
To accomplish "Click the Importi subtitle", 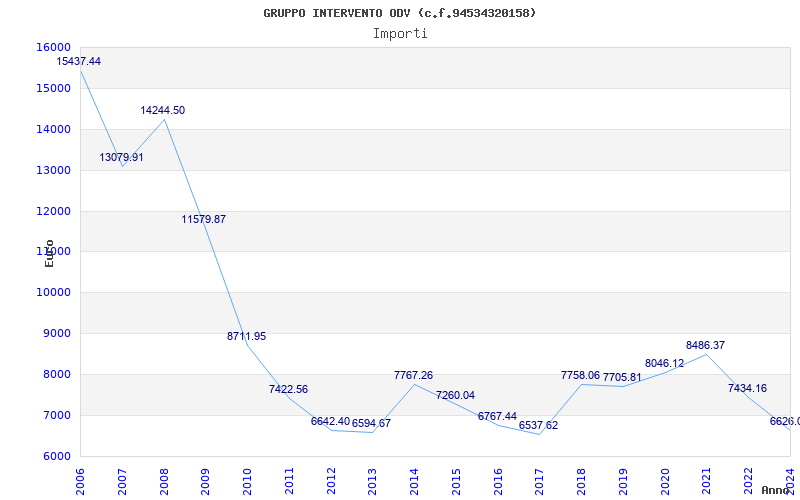I will point(400,34).
